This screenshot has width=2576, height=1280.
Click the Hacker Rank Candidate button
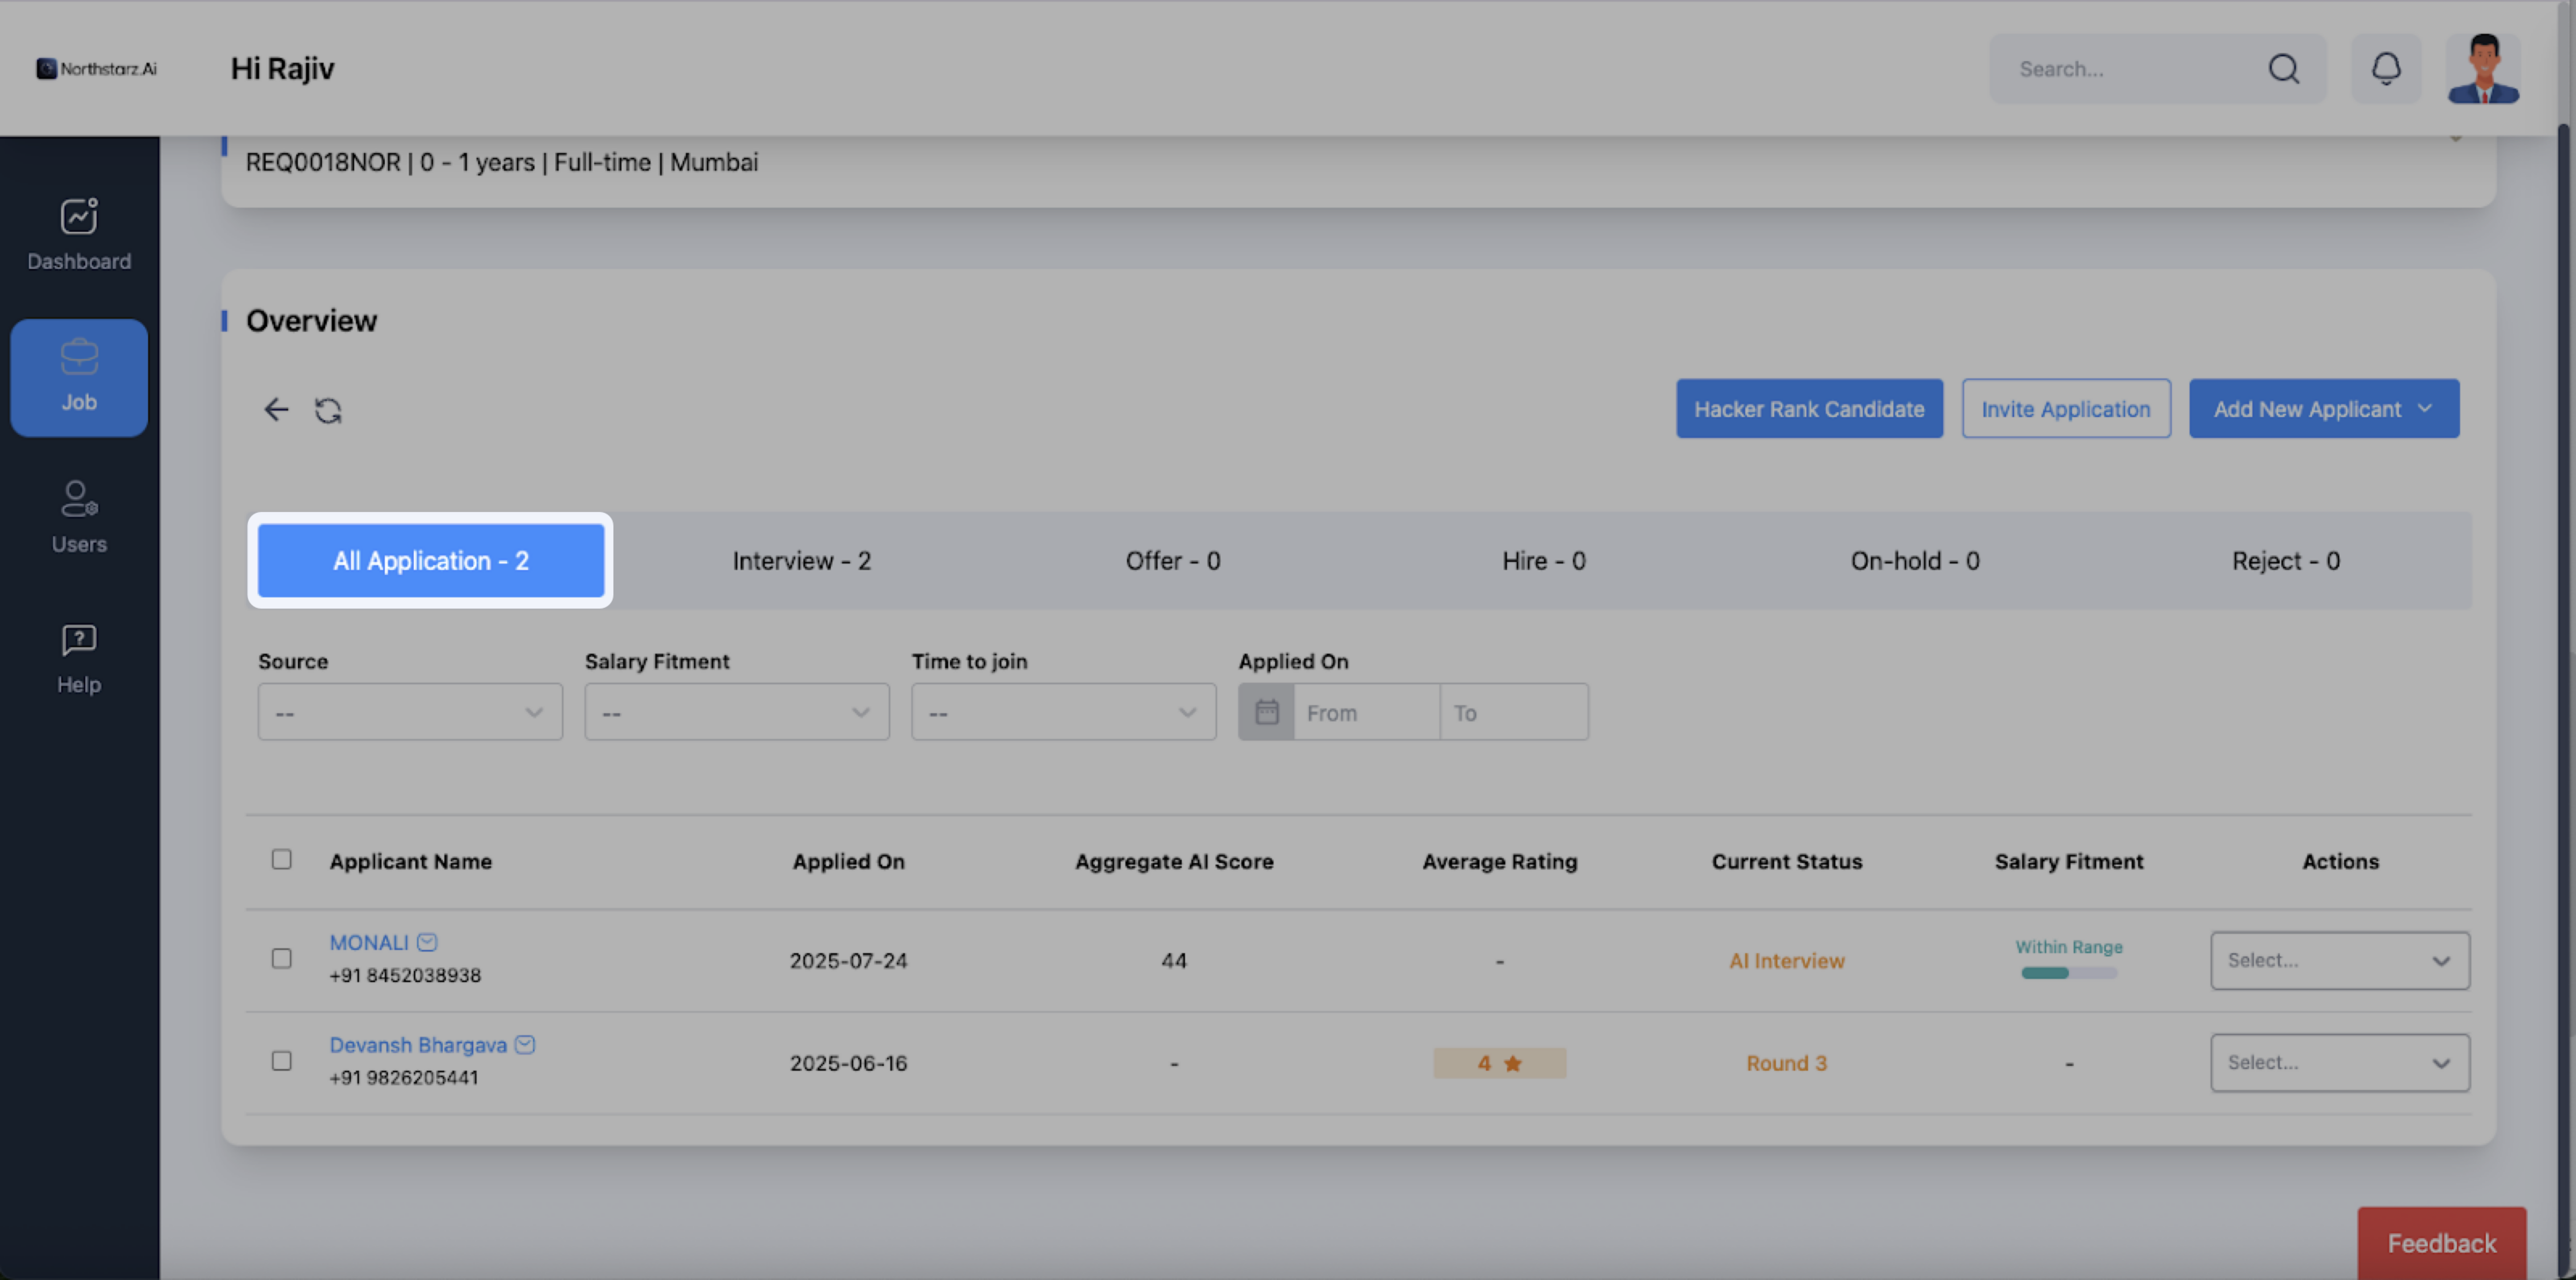[1808, 408]
